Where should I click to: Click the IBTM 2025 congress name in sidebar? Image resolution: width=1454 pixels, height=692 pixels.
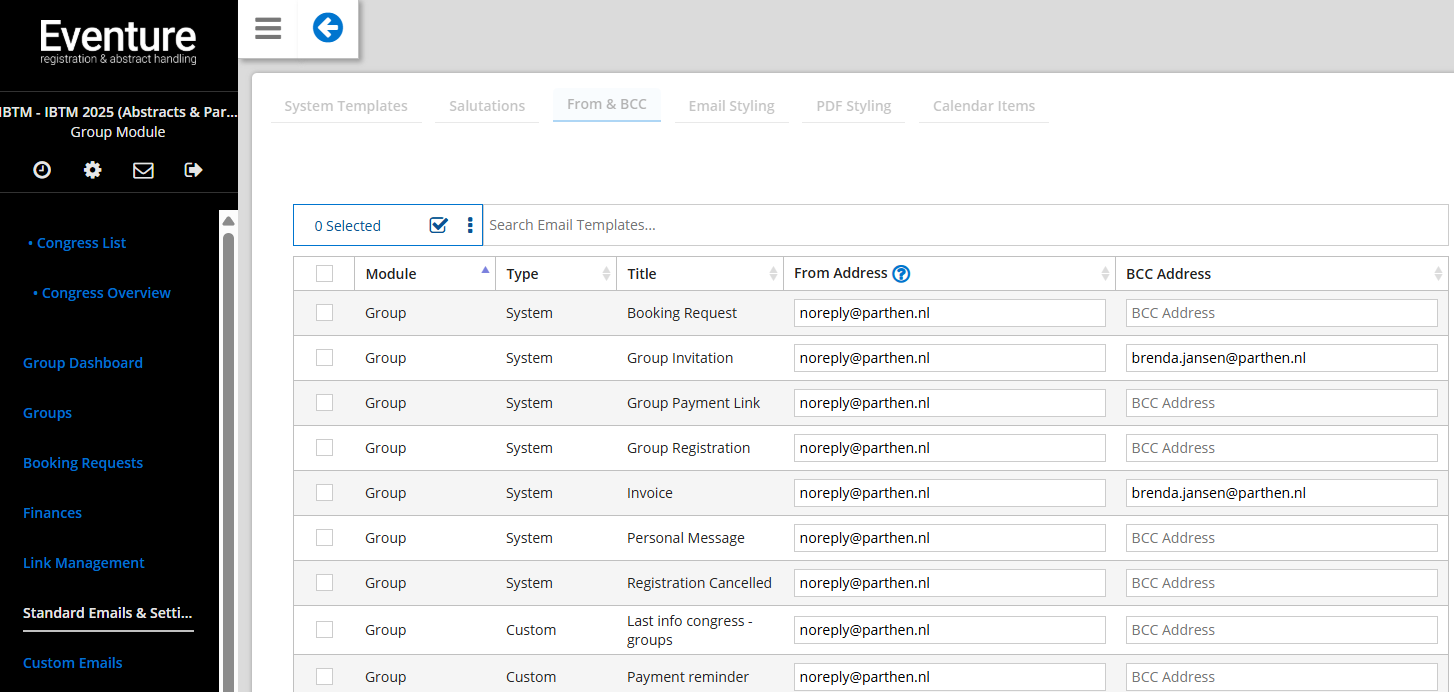119,112
